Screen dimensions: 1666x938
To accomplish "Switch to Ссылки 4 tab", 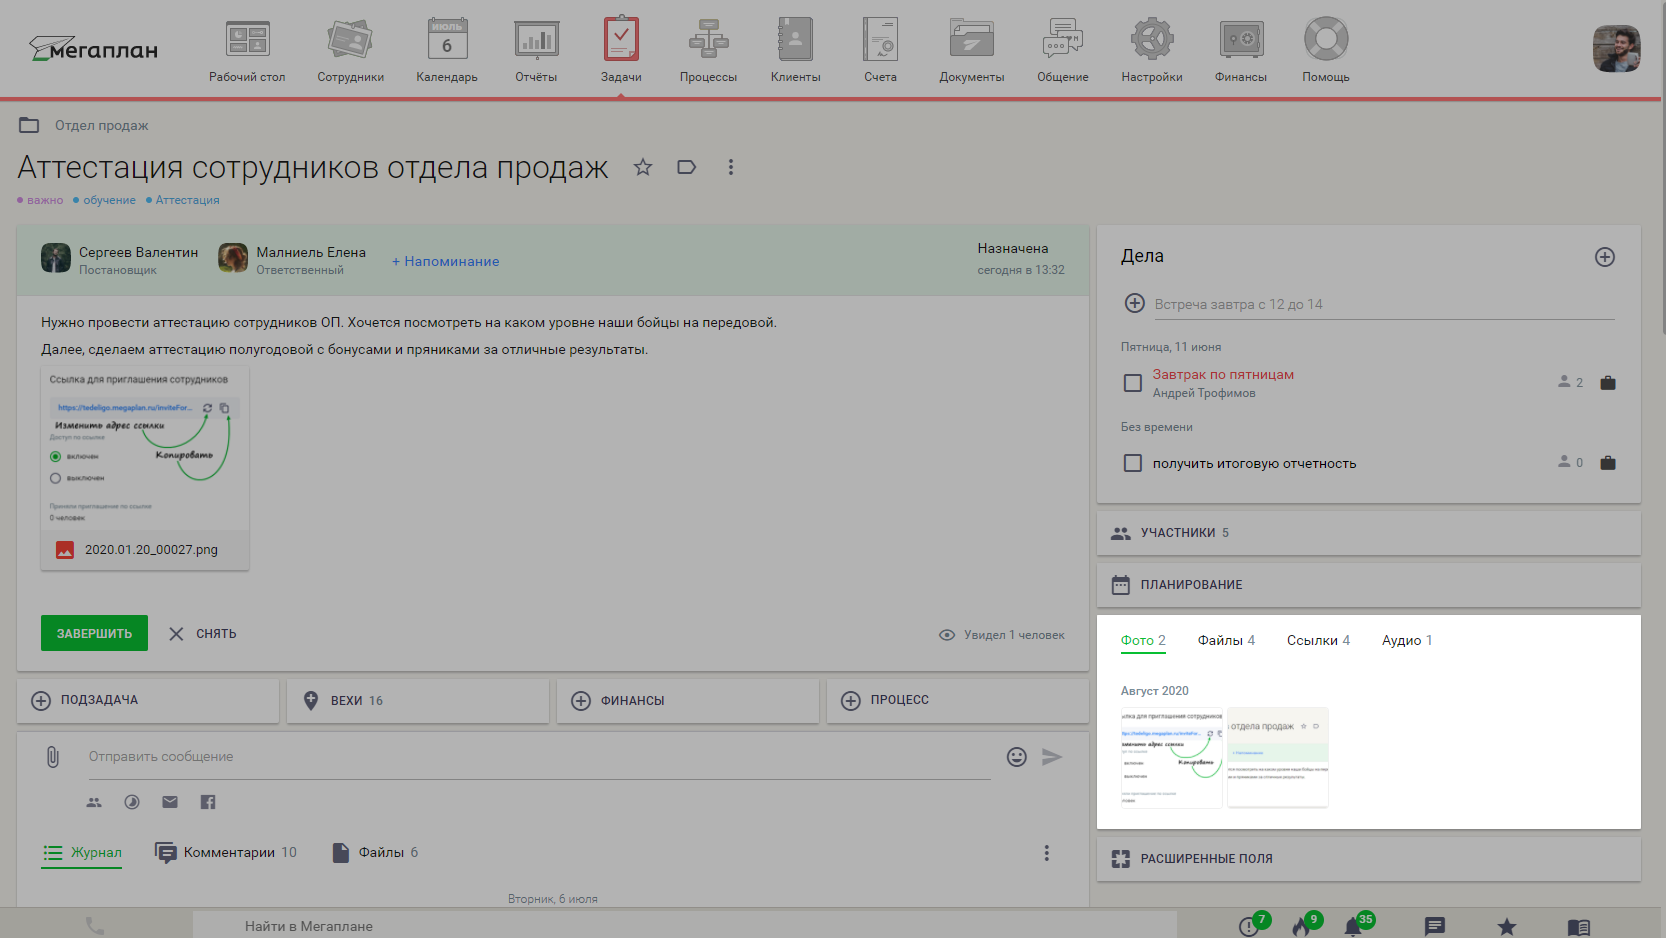I will (1318, 641).
